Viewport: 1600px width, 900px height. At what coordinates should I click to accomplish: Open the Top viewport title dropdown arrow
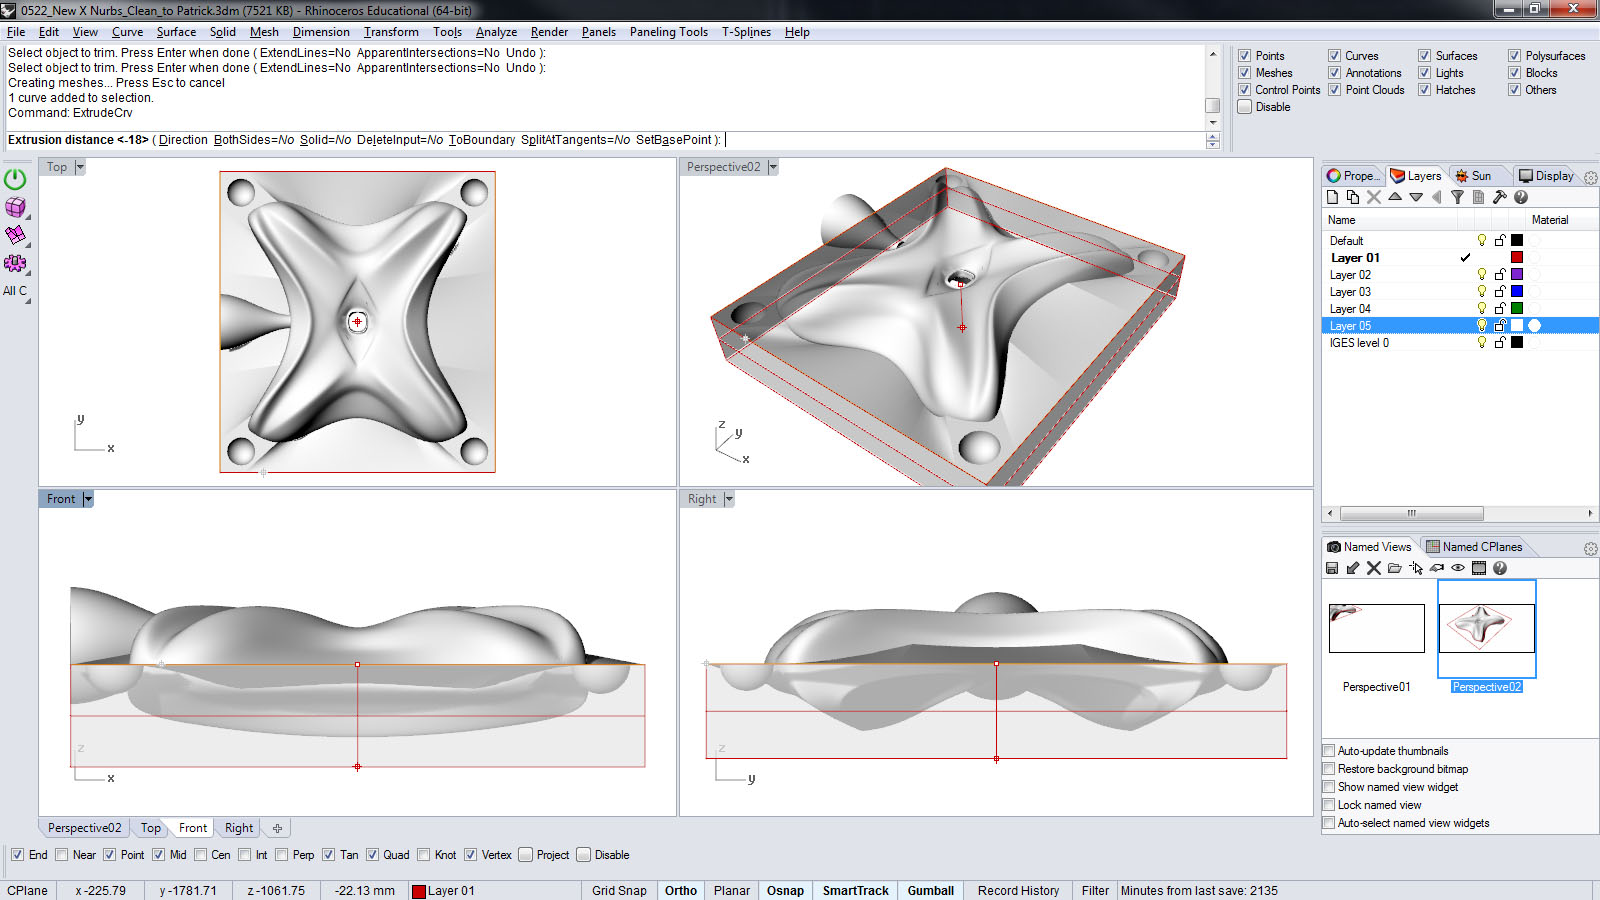(80, 167)
